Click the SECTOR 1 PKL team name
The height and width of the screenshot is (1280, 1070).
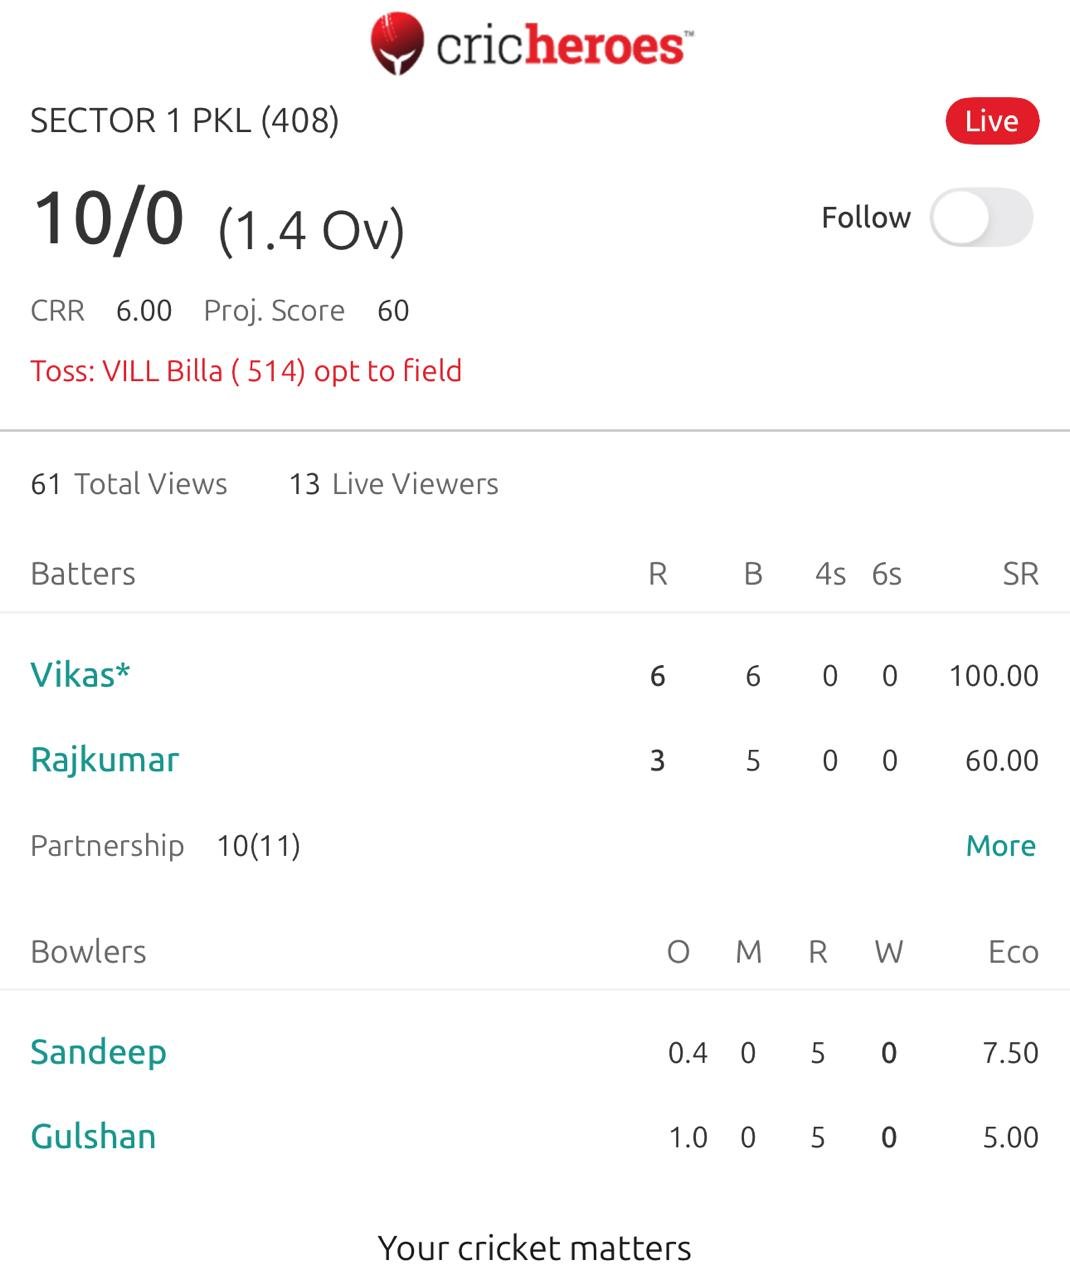pos(184,121)
